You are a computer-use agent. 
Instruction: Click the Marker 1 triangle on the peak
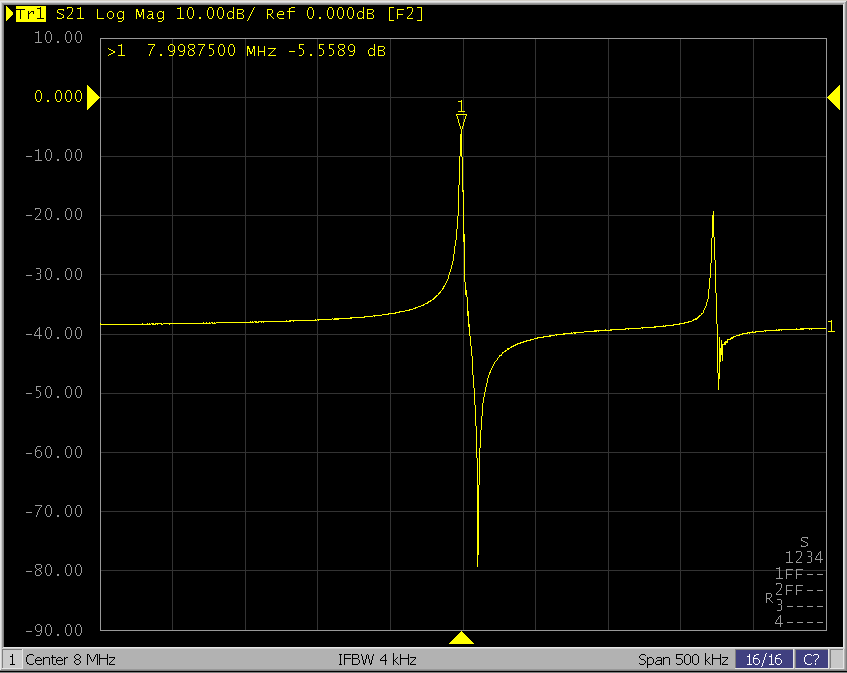tap(461, 122)
